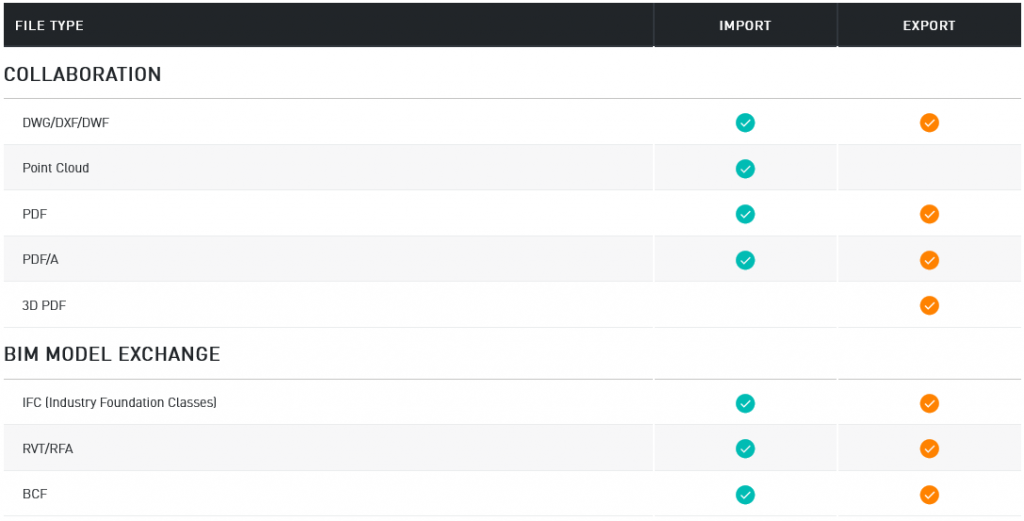Click the teal import checkmark for DWG/DXF/DWF
The height and width of the screenshot is (521, 1024).
(745, 123)
